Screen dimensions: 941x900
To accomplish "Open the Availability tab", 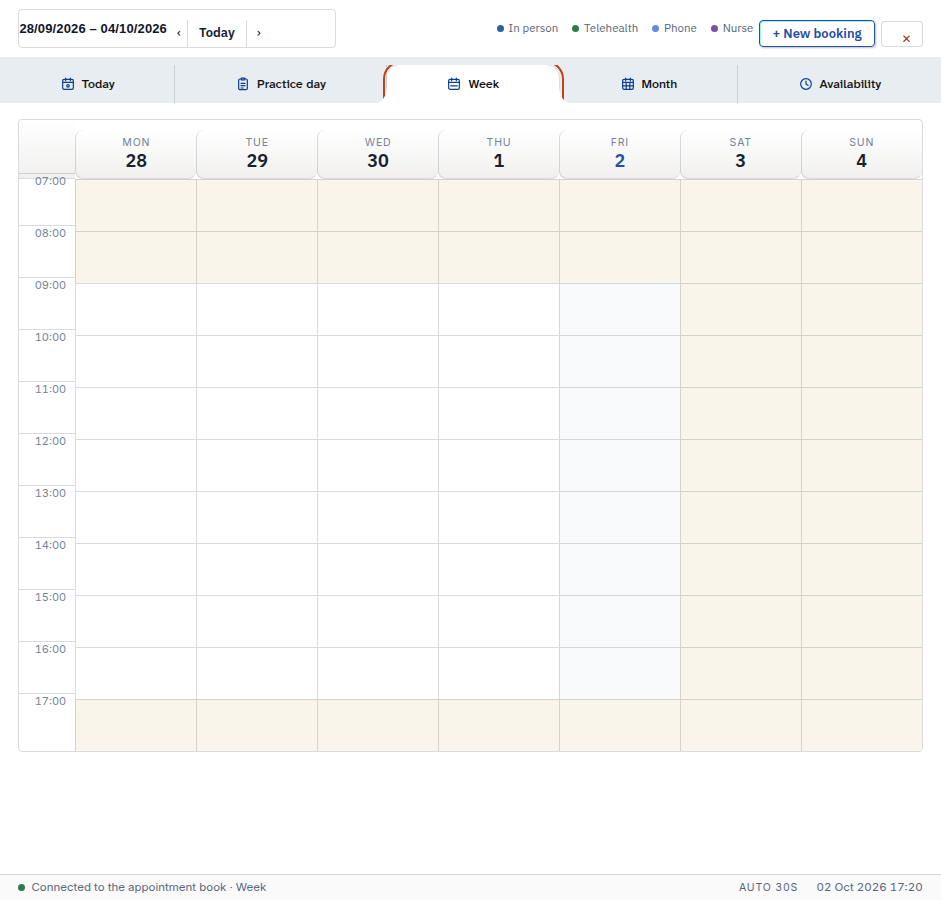I will point(840,84).
